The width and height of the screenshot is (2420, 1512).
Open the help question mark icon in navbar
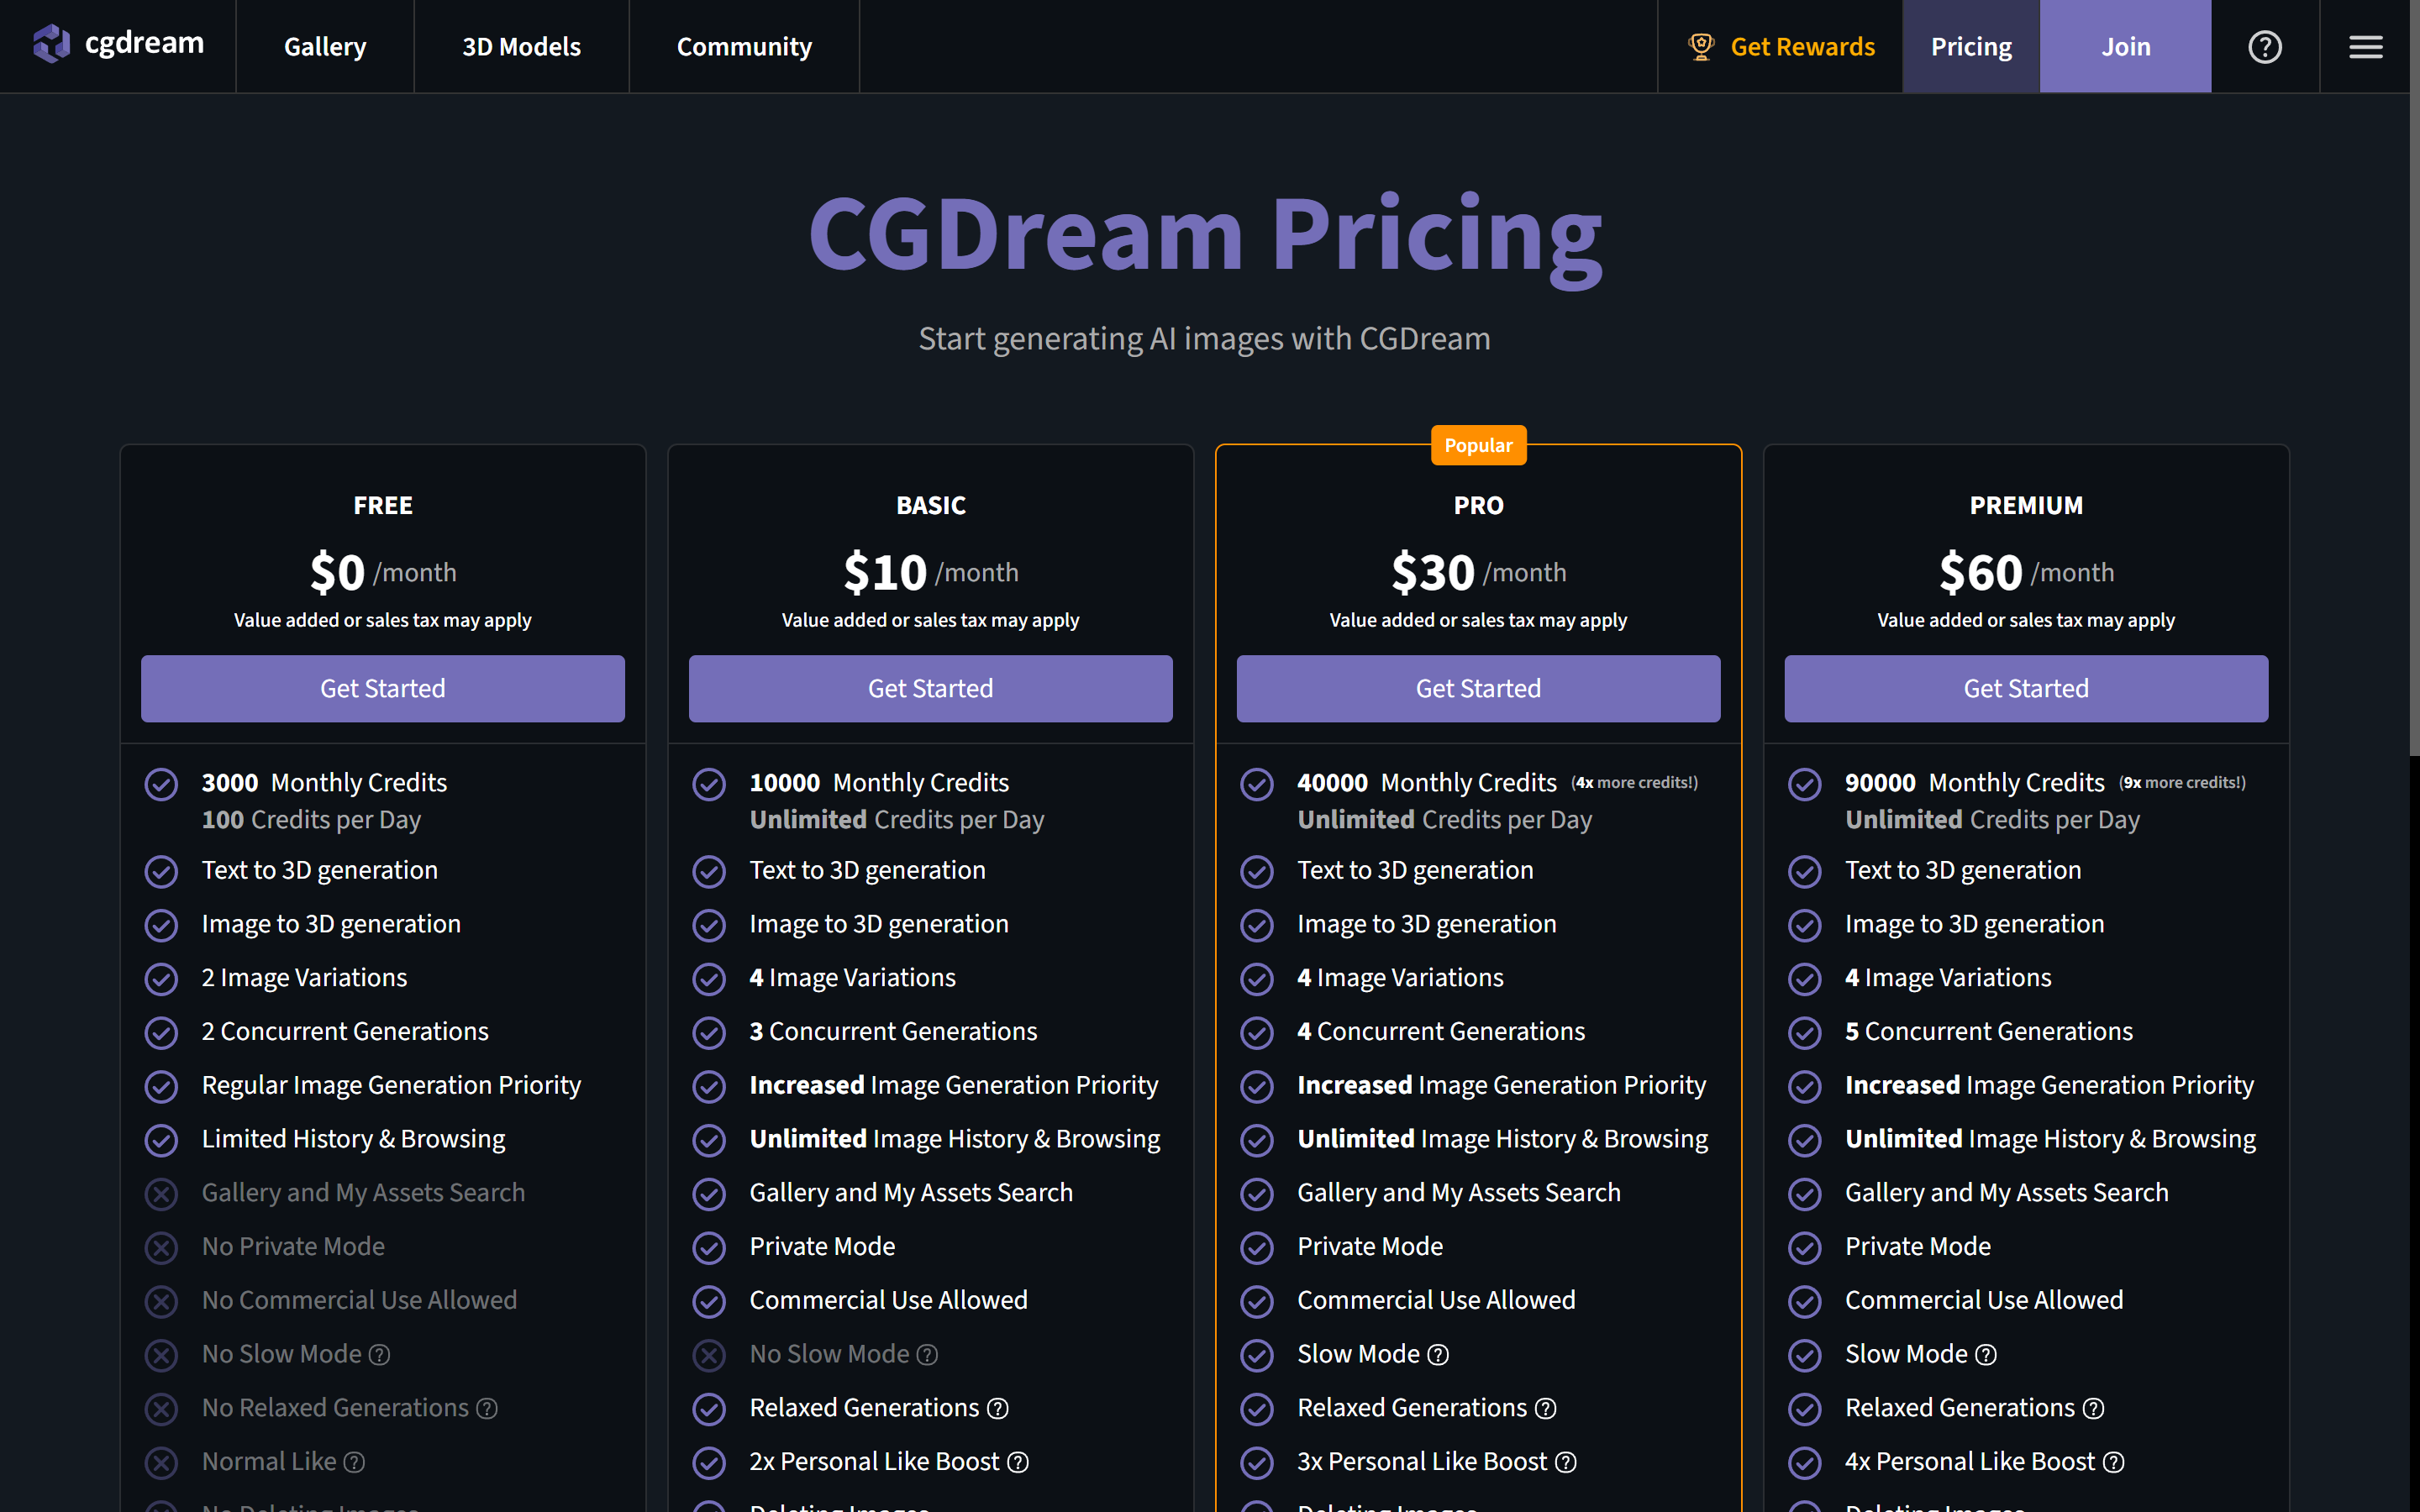tap(2264, 47)
